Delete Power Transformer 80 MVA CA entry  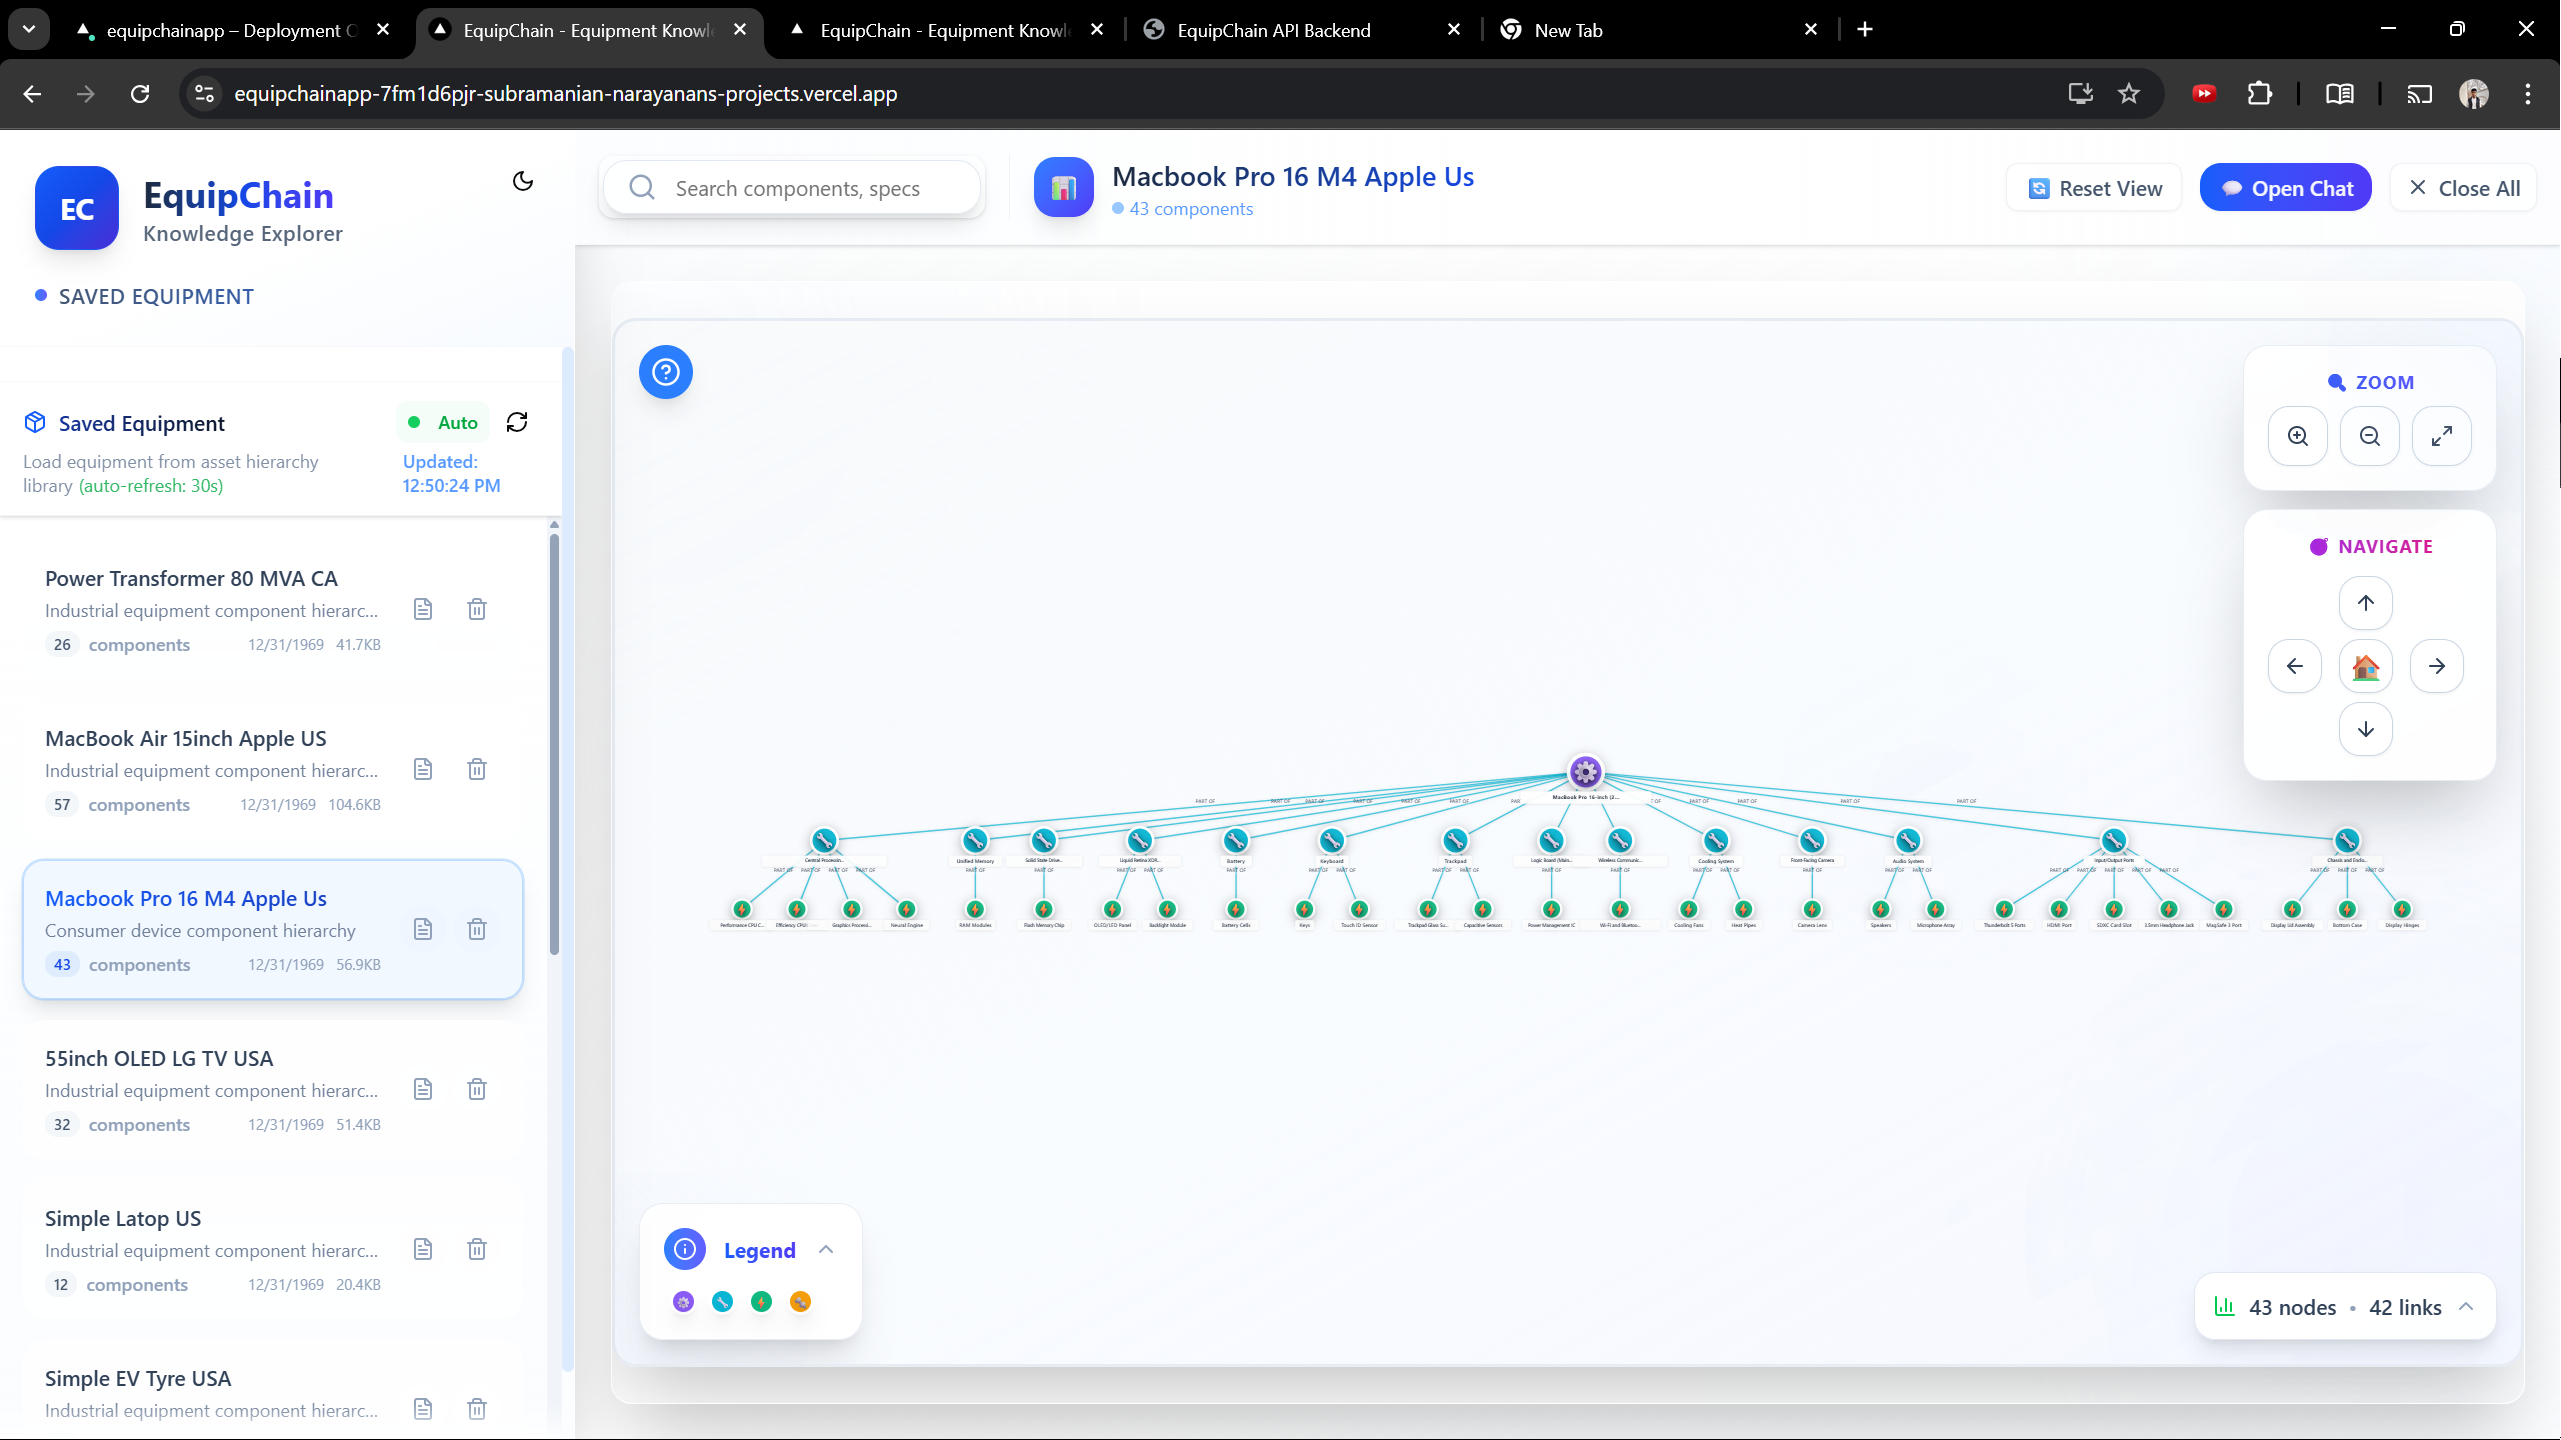coord(477,609)
